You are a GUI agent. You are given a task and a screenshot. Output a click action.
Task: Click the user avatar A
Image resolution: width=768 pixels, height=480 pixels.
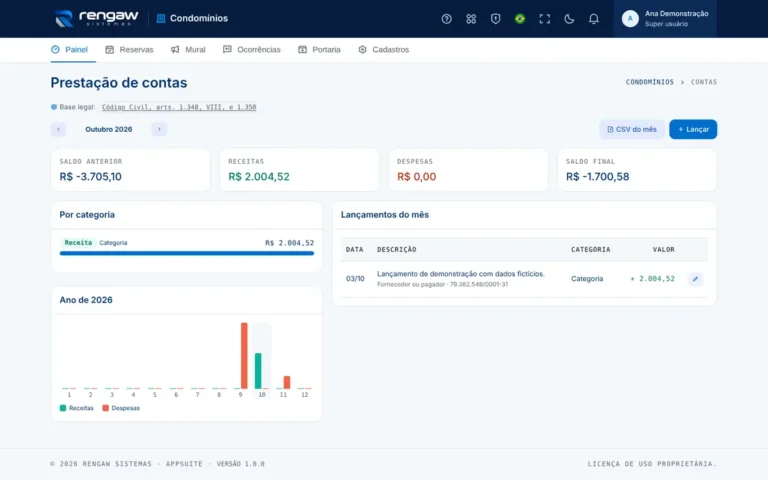tap(630, 19)
